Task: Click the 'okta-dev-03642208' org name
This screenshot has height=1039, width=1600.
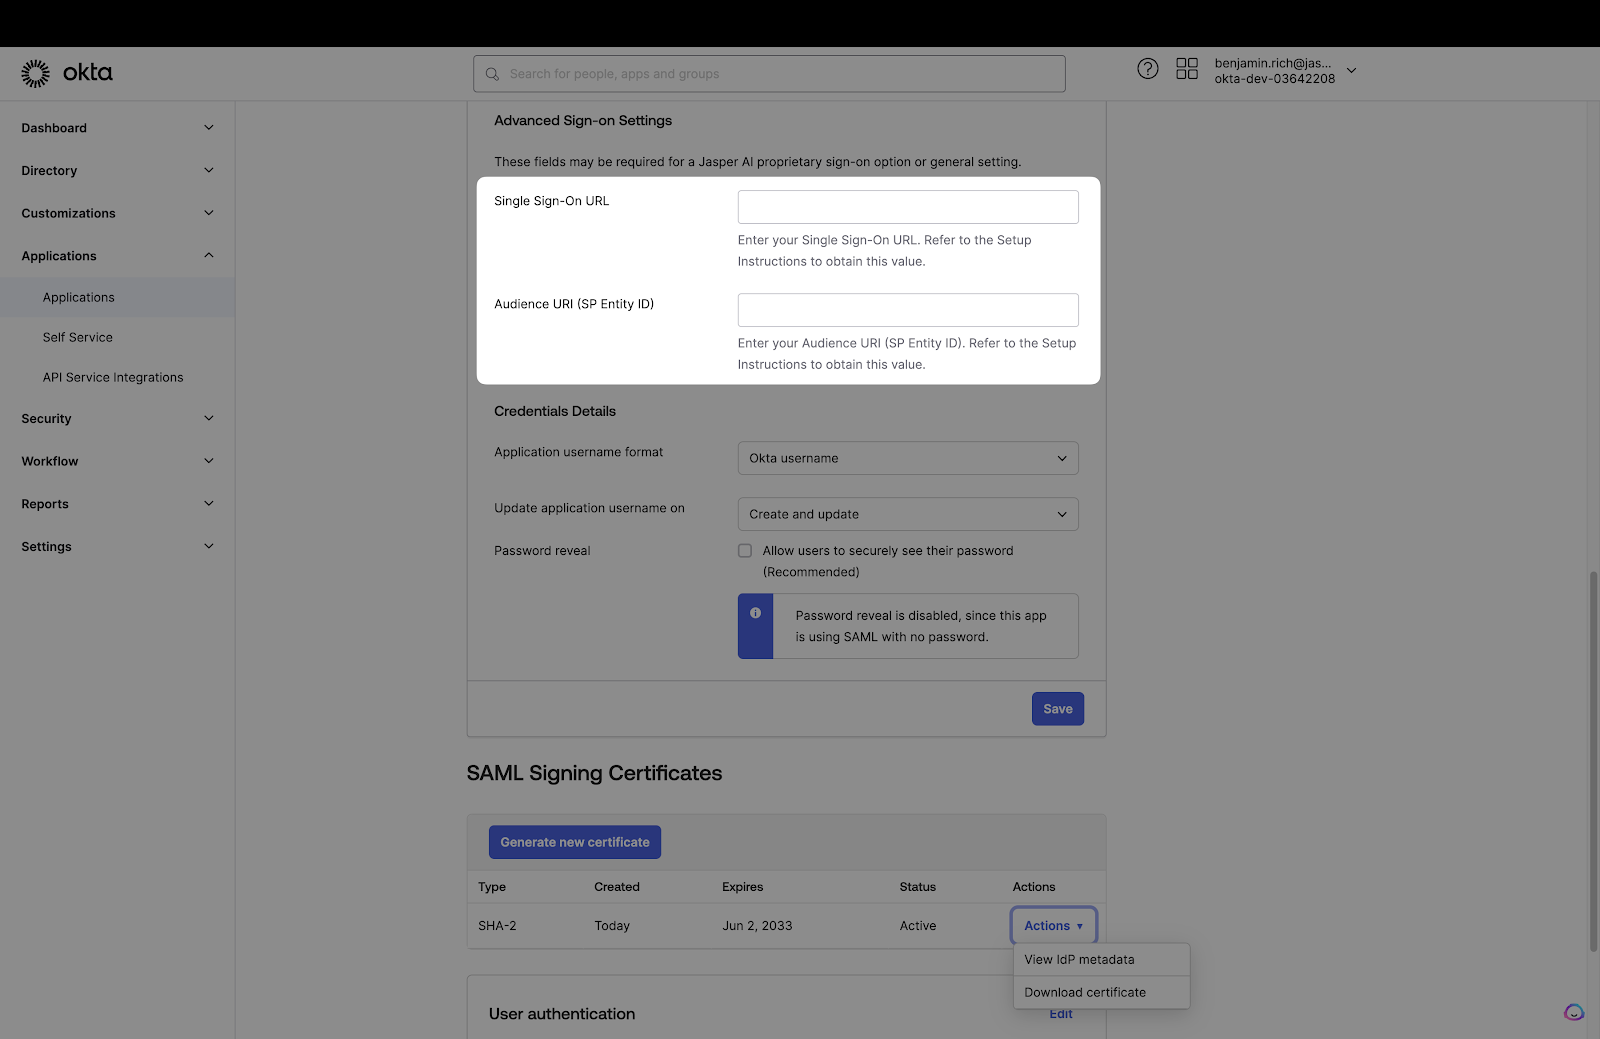Action: tap(1275, 79)
